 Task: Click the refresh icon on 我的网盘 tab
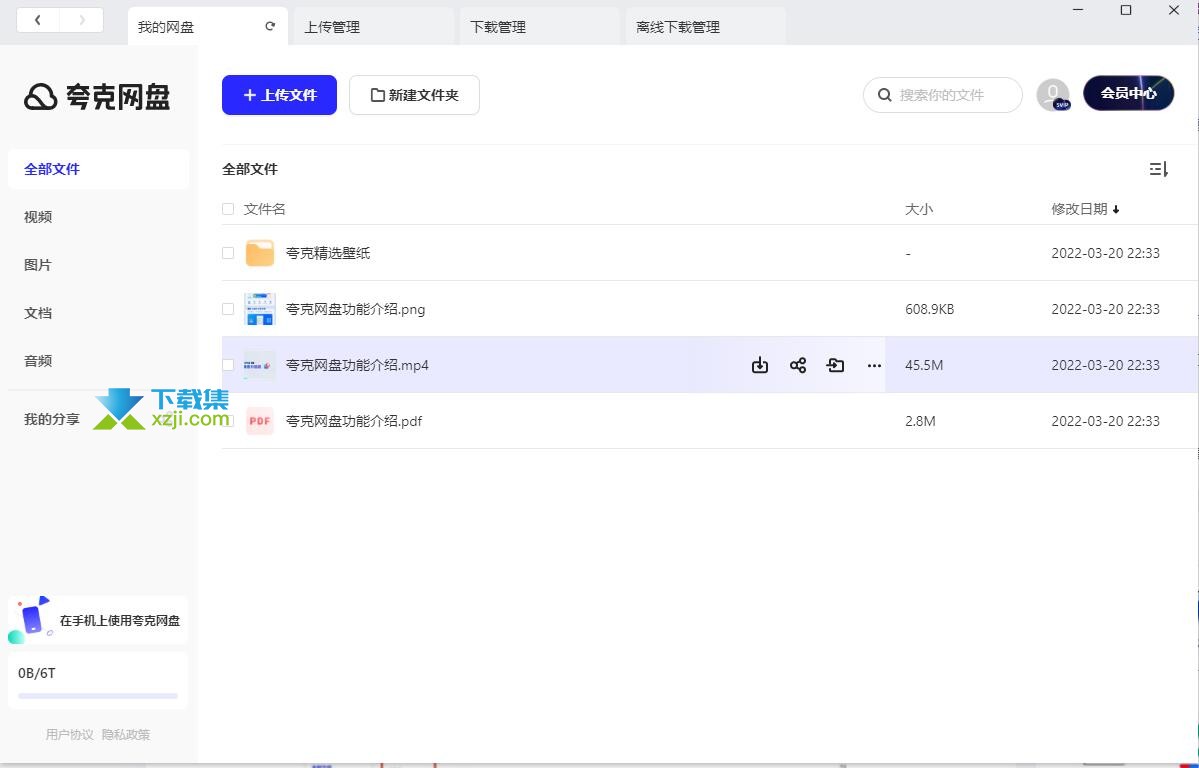(270, 26)
